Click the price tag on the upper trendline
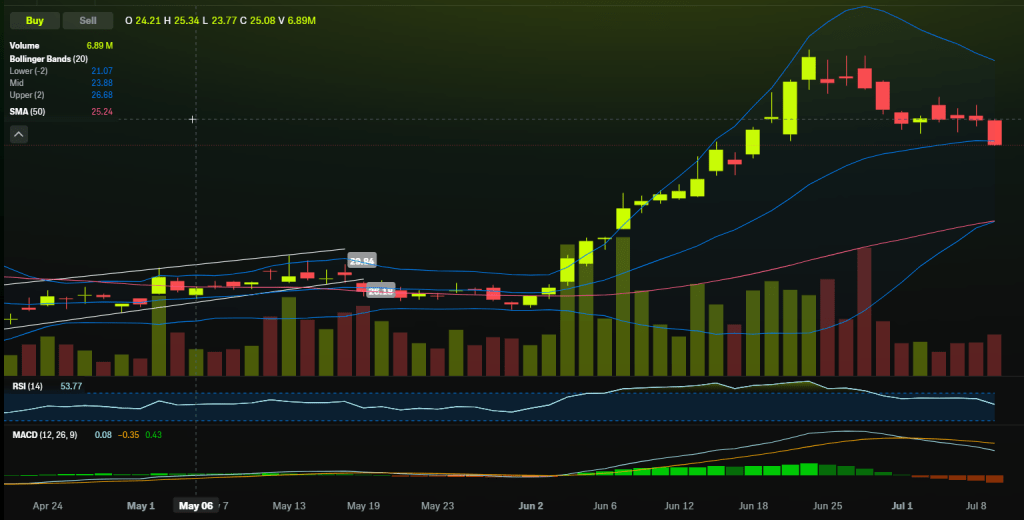Screen dimensions: 1024x520 (x=361, y=261)
